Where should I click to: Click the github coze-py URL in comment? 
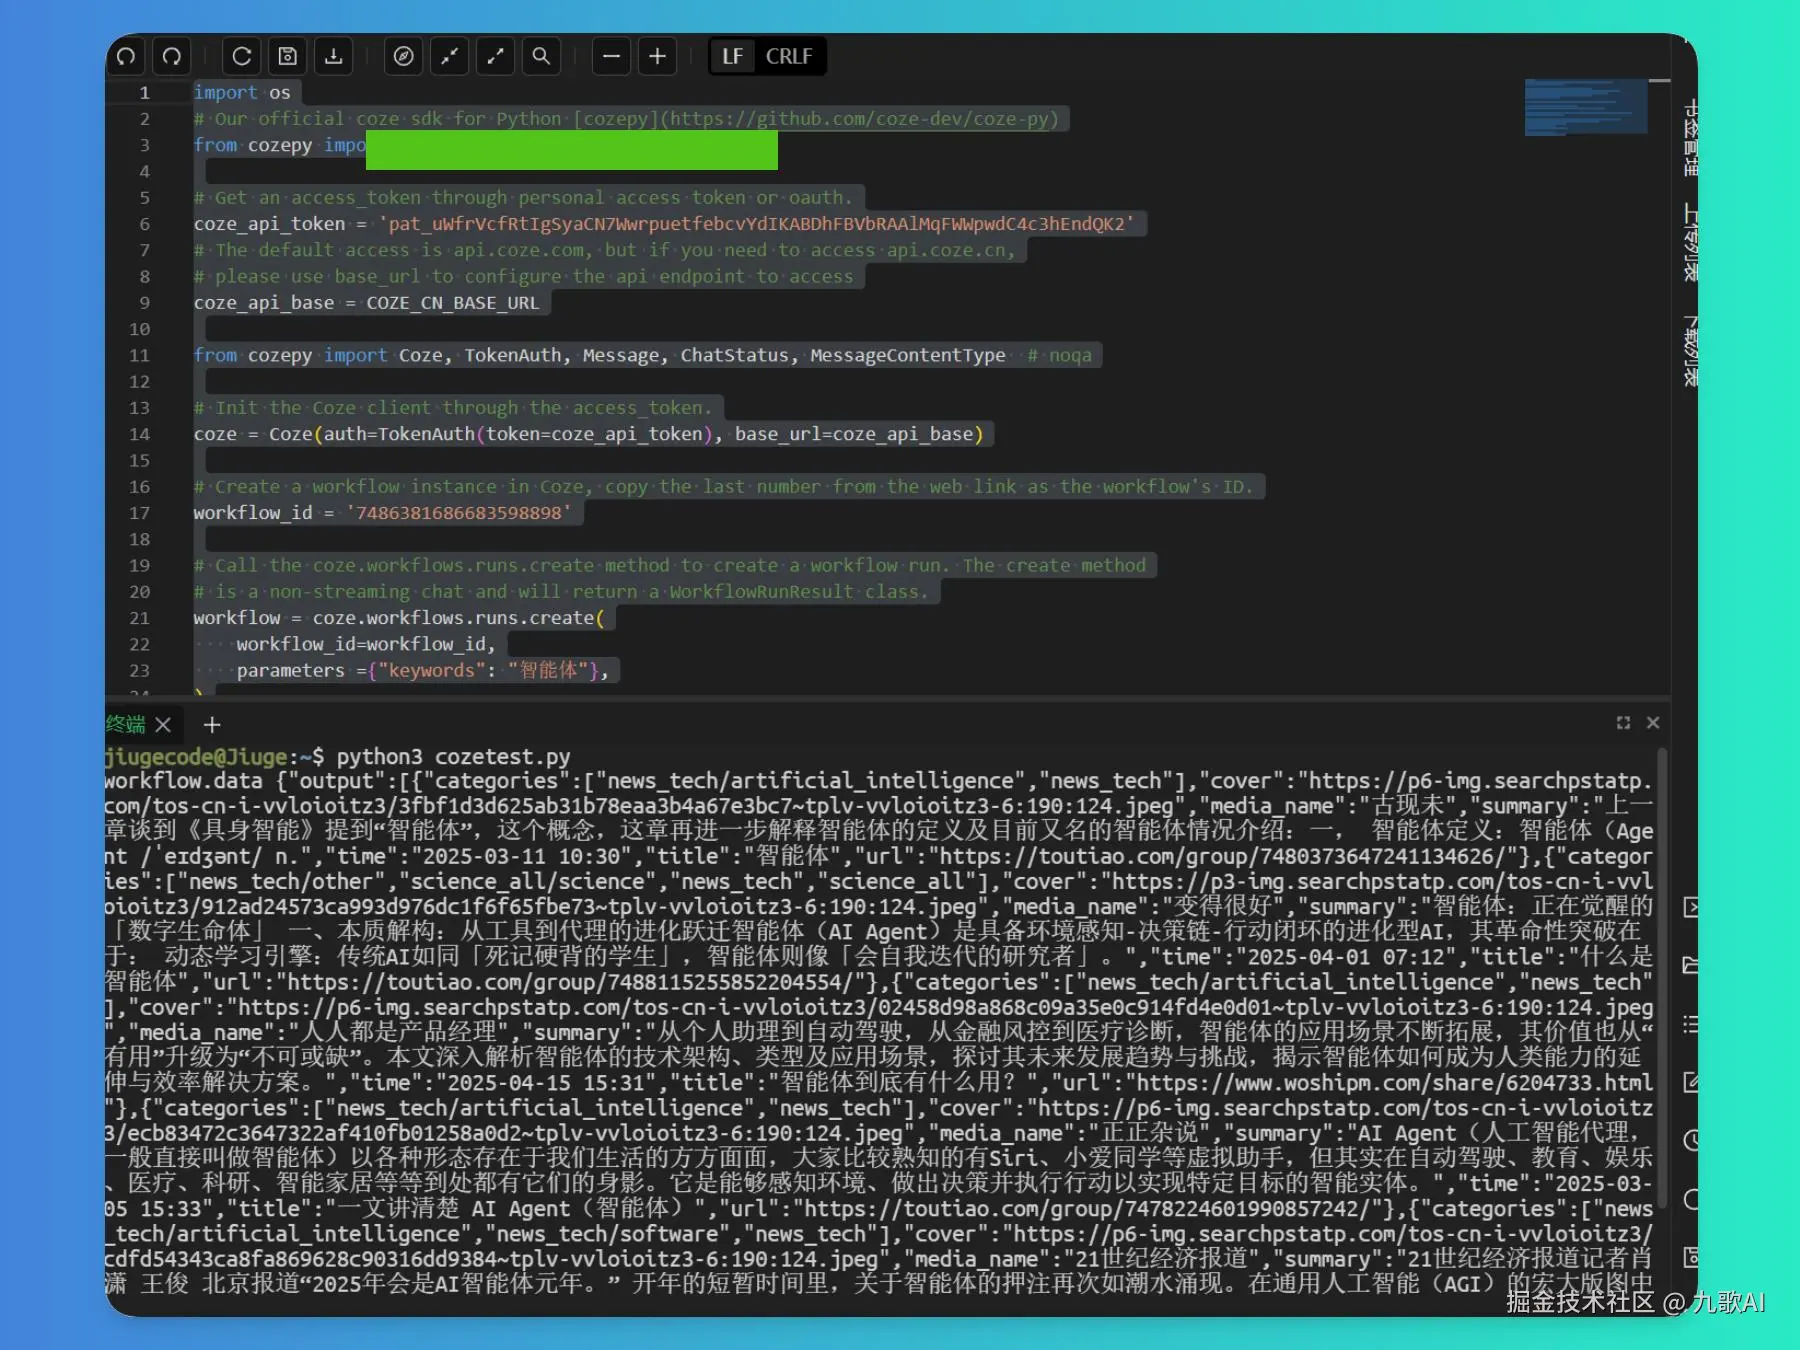[x=859, y=119]
